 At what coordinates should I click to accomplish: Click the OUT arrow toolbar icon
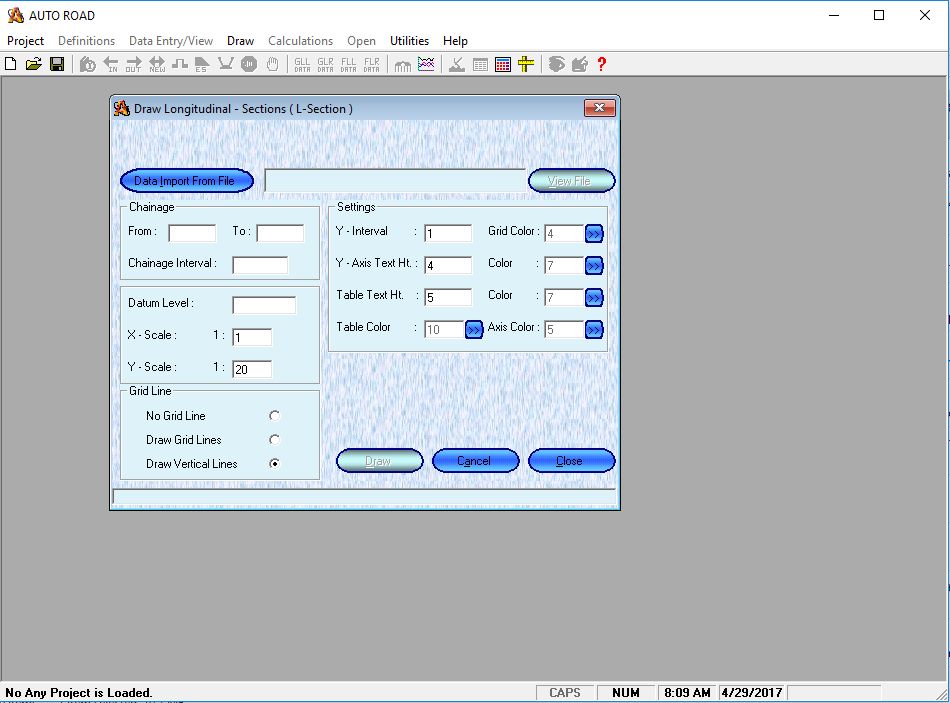coord(133,64)
